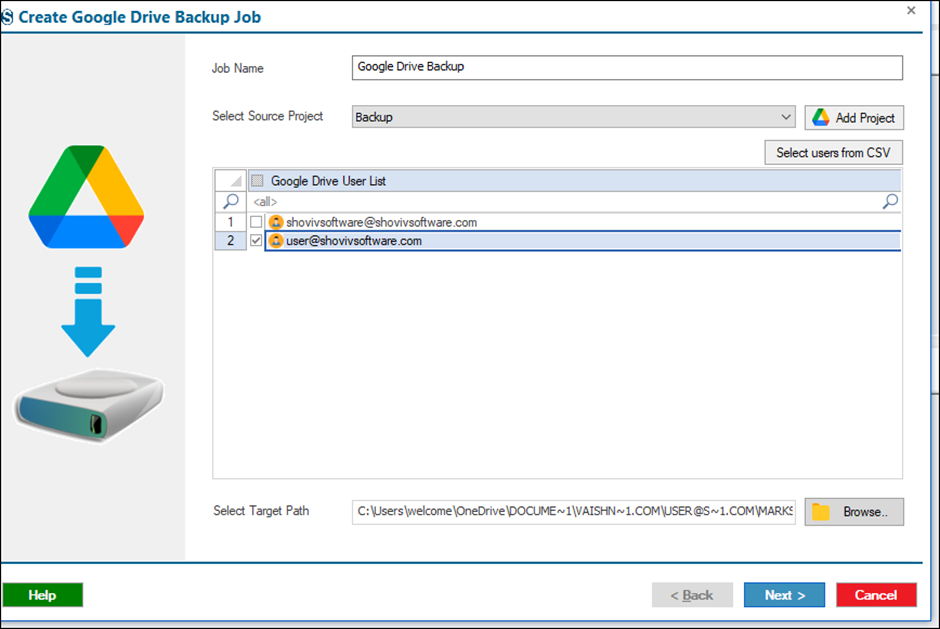Image resolution: width=940 pixels, height=629 pixels.
Task: Click user avatar icon for shovivsoftware@shovivsoftware.com
Action: [276, 222]
